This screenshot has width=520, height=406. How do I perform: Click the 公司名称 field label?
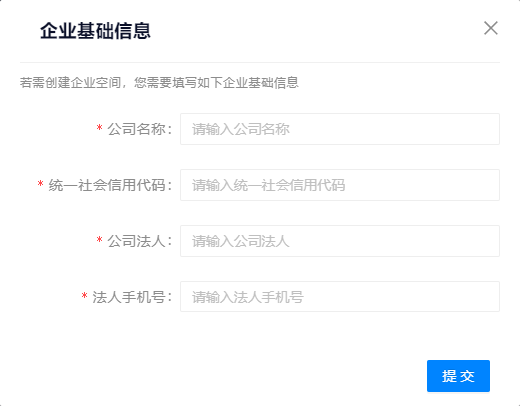pos(139,129)
